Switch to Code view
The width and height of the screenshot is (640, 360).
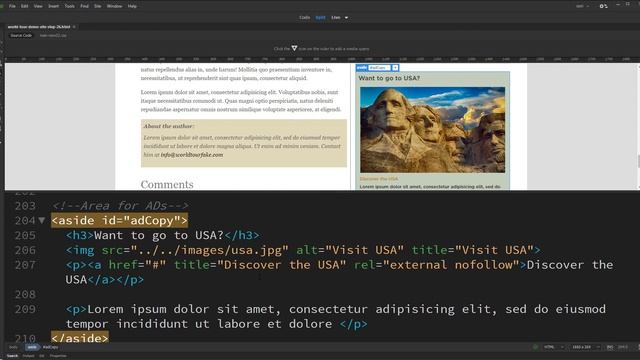tap(304, 18)
